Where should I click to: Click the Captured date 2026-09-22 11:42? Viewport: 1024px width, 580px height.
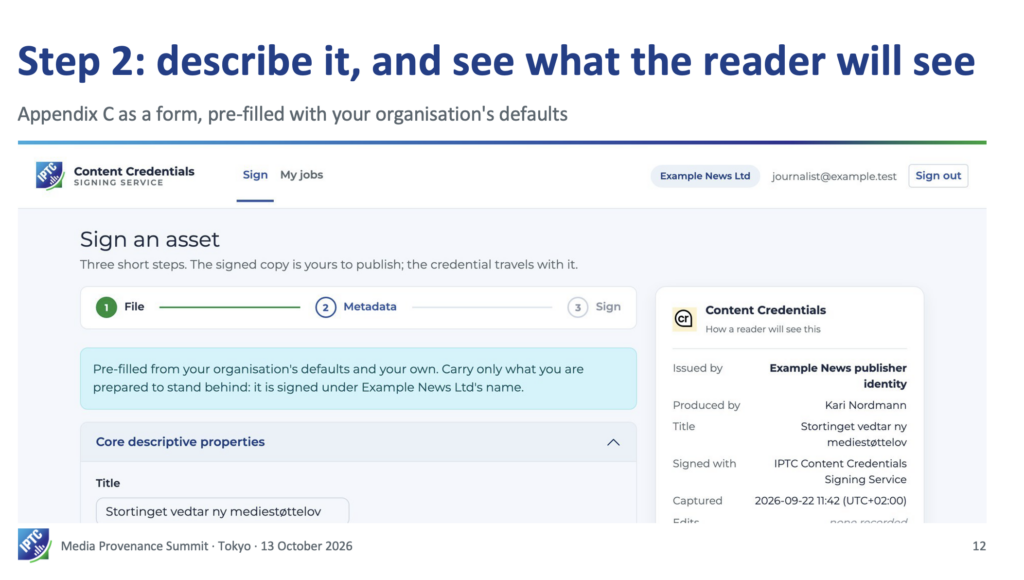(x=830, y=500)
